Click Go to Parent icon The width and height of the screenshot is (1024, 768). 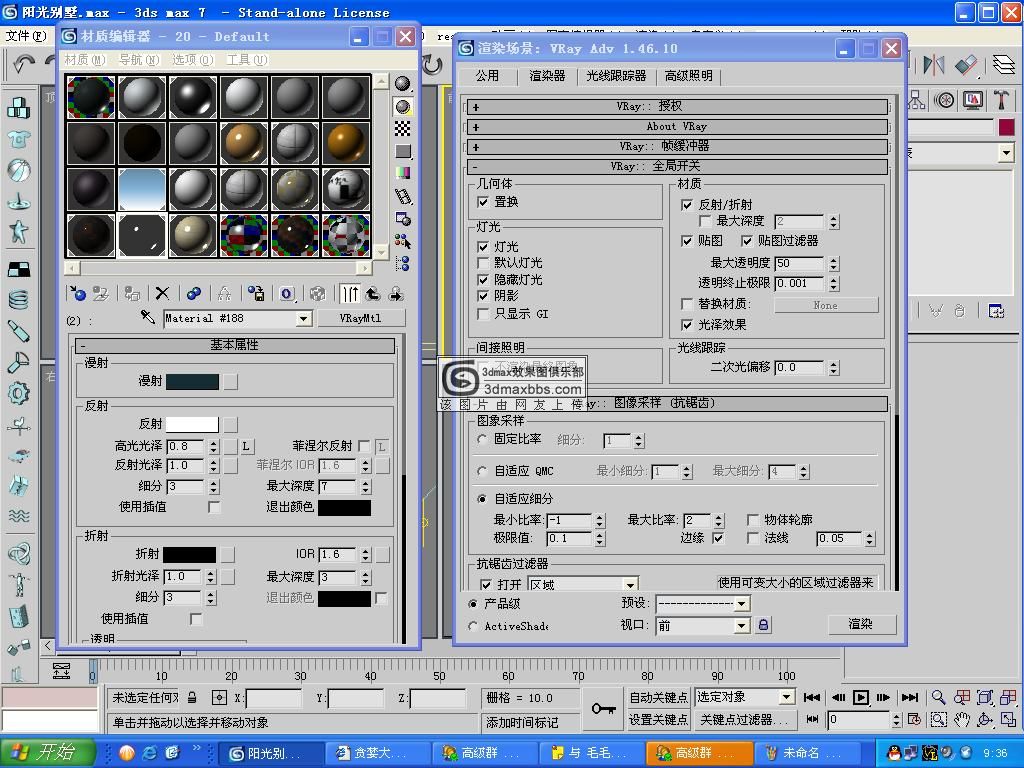point(372,293)
